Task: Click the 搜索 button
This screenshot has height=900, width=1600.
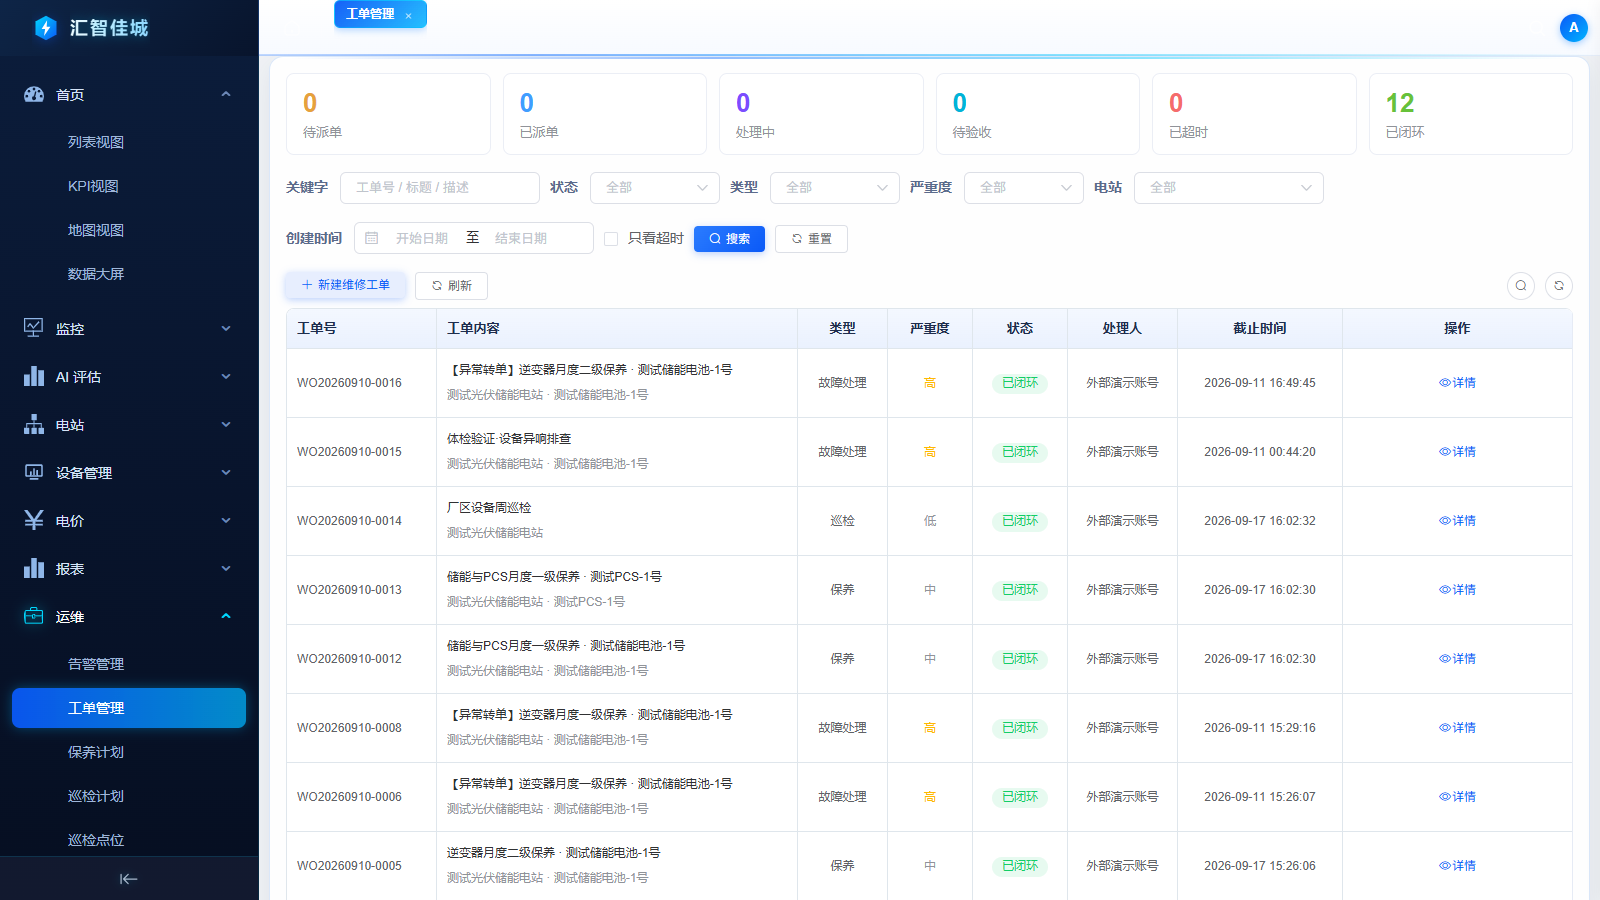Action: (x=729, y=239)
